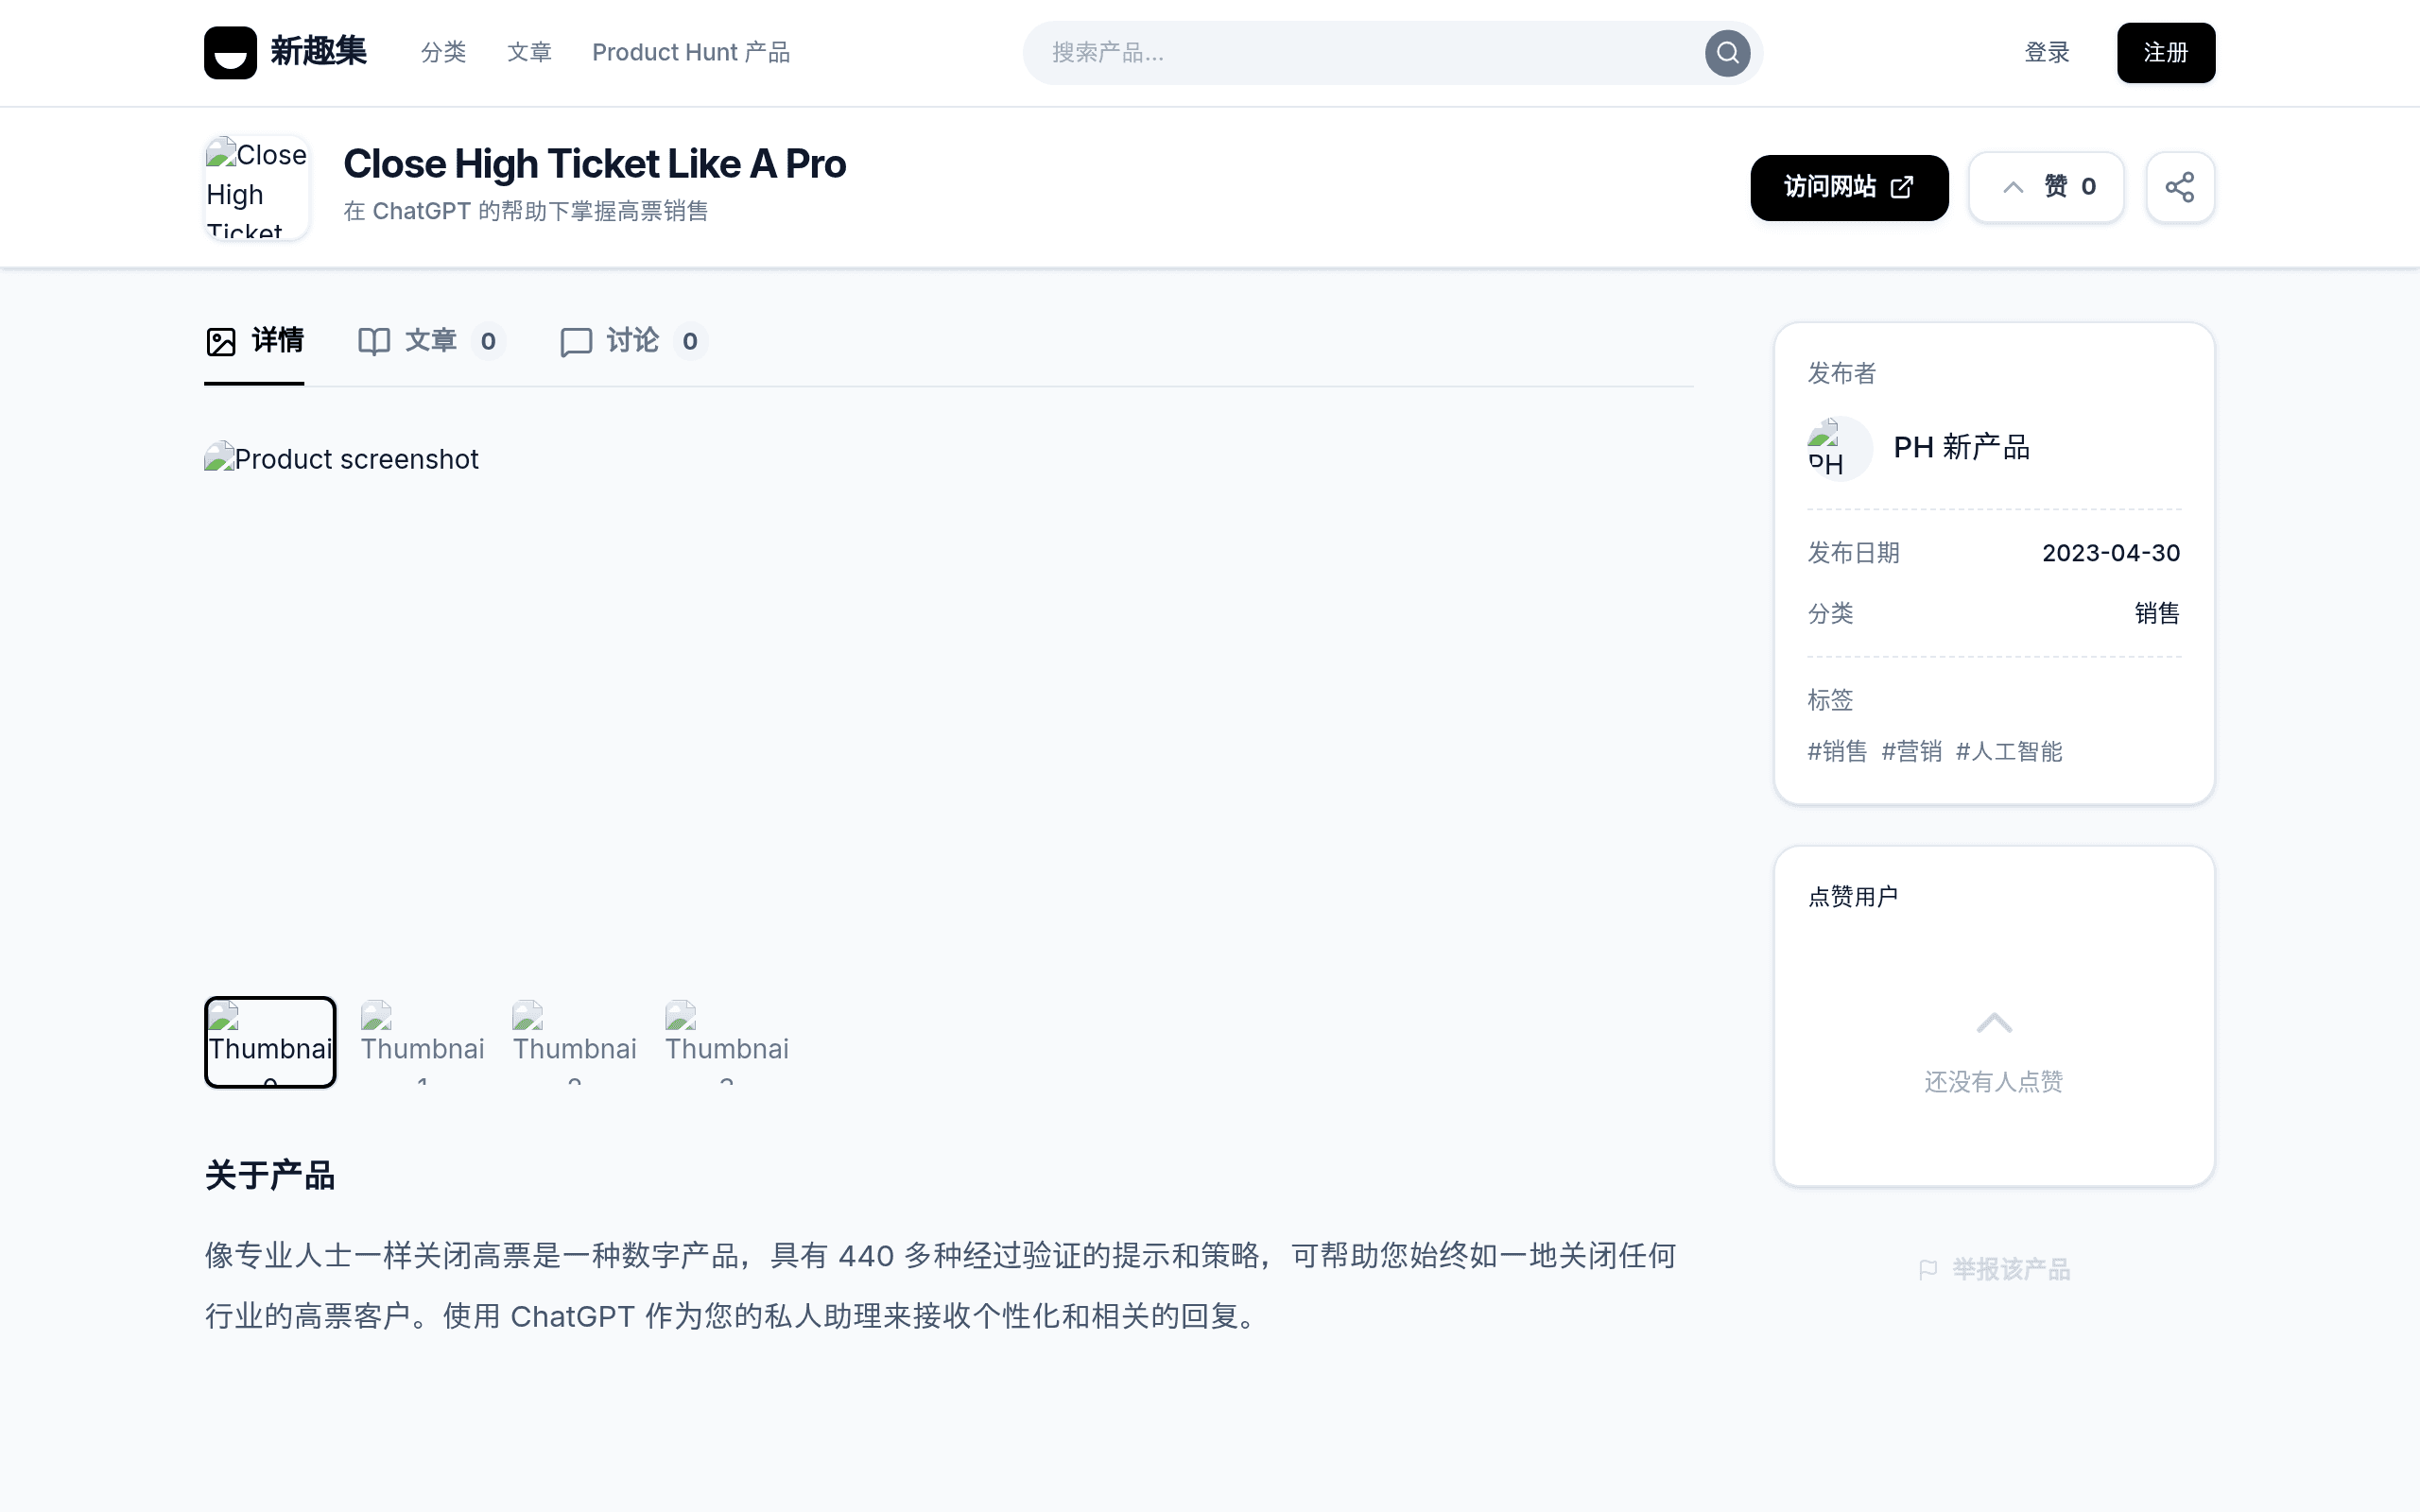Screen dimensions: 2420x1512
Task: Click the upvote arrow next to 赞
Action: point(2013,187)
